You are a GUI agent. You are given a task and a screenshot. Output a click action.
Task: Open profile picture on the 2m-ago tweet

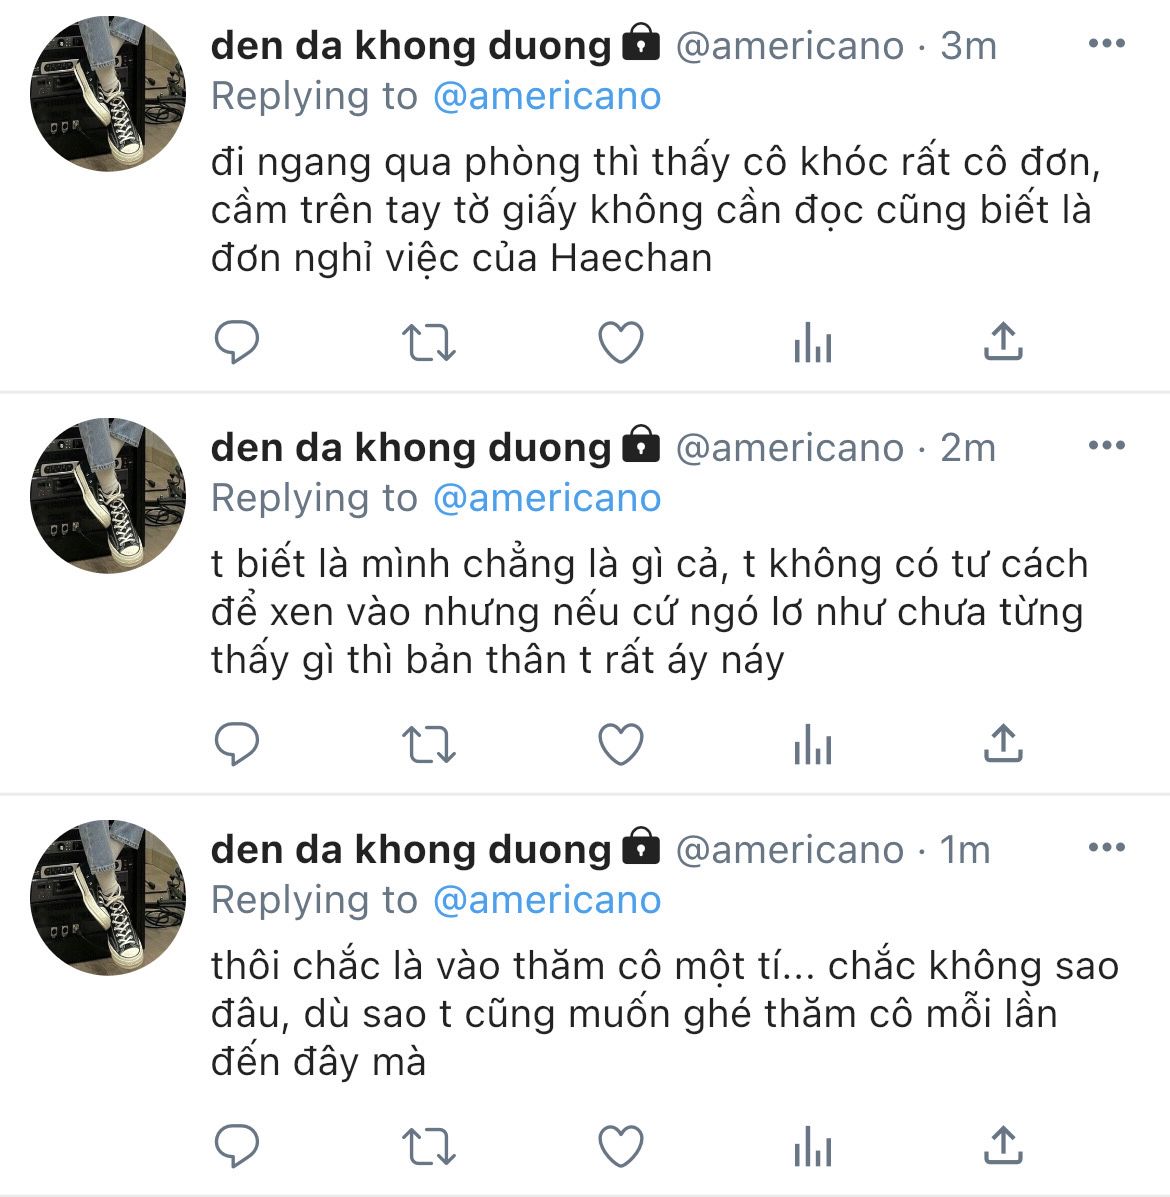(x=108, y=496)
